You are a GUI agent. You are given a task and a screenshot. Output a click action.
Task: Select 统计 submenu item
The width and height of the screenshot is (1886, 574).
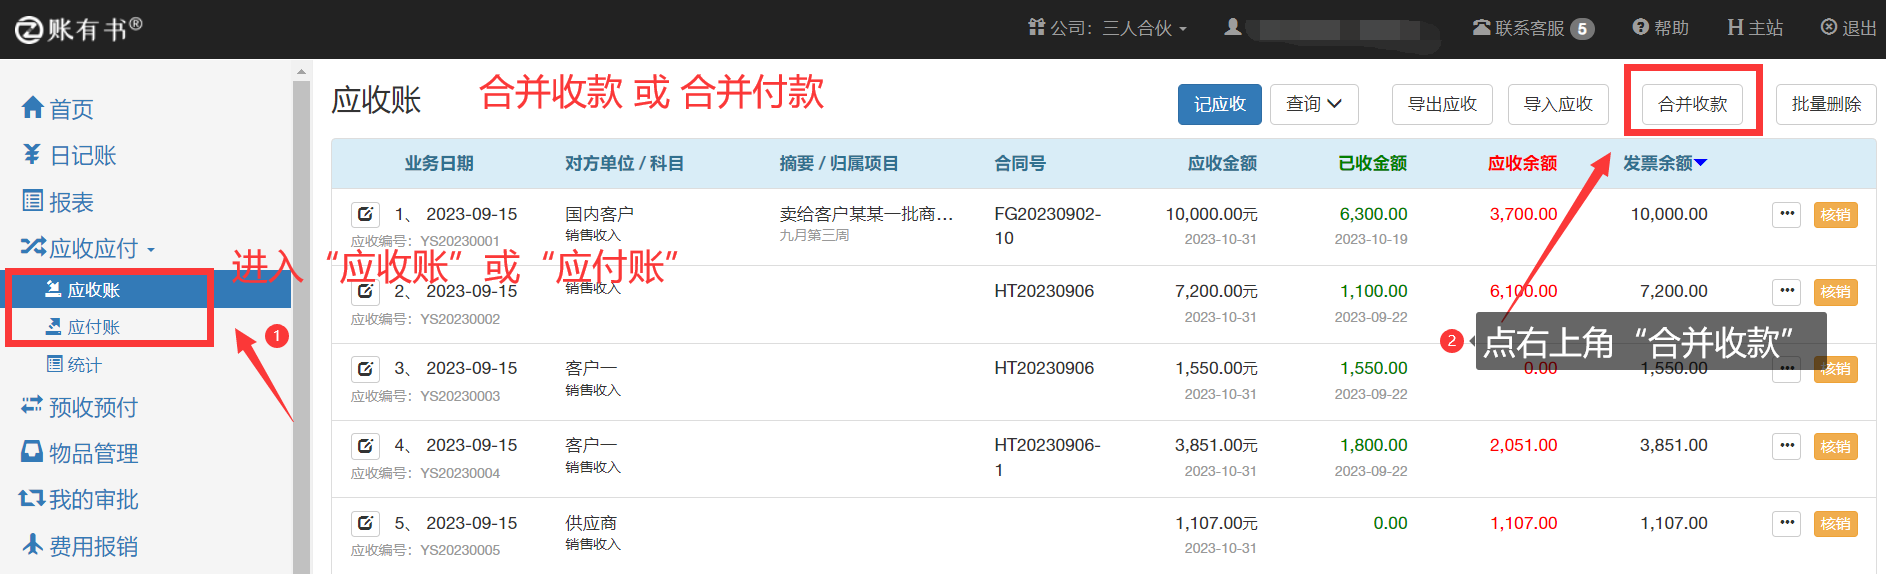click(84, 365)
